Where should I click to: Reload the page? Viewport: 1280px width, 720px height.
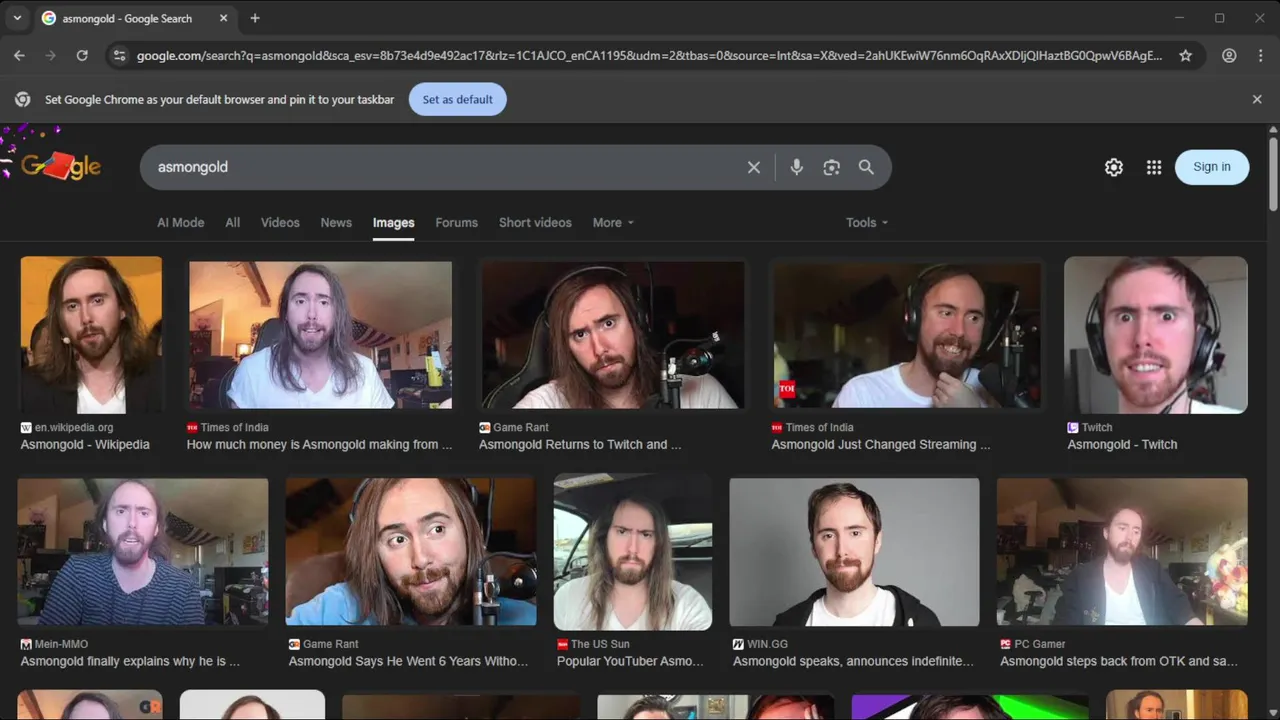(x=82, y=56)
